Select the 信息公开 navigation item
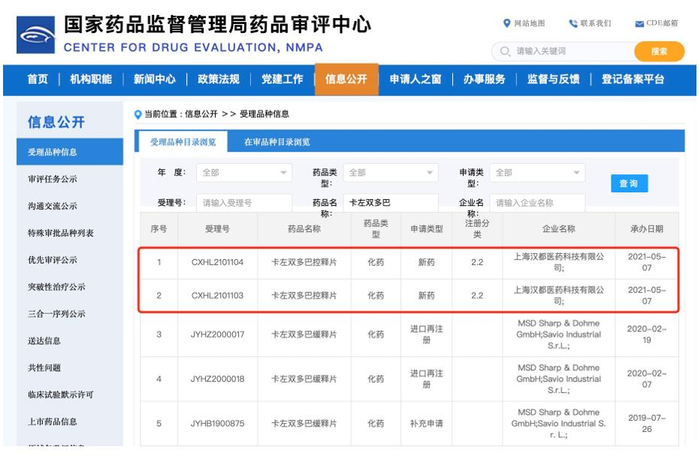Viewport: 700px width, 456px height. pos(346,79)
